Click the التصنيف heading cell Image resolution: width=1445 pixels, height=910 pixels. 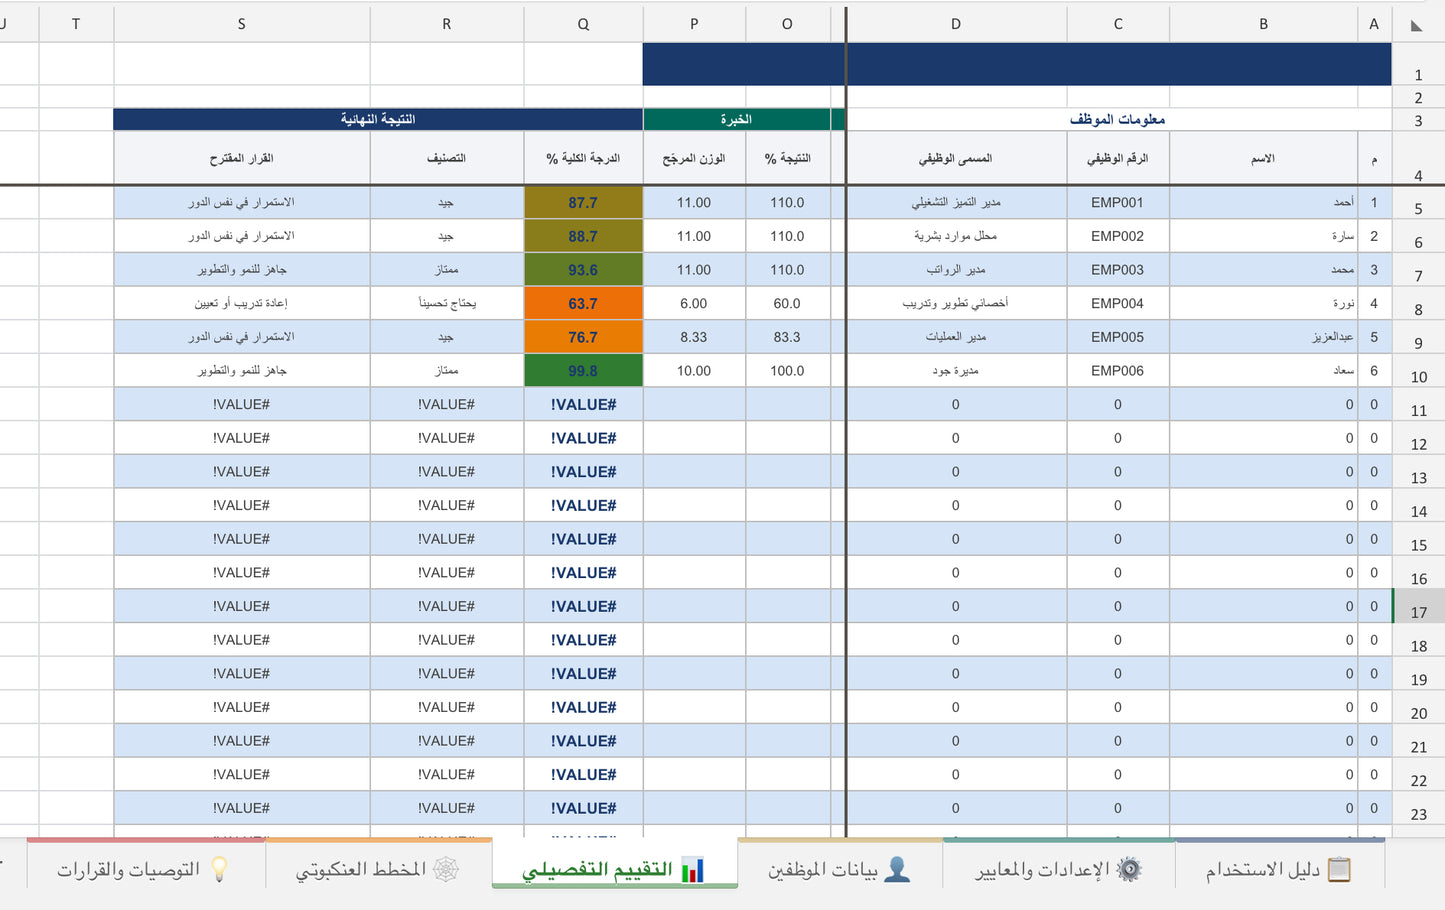(x=446, y=158)
